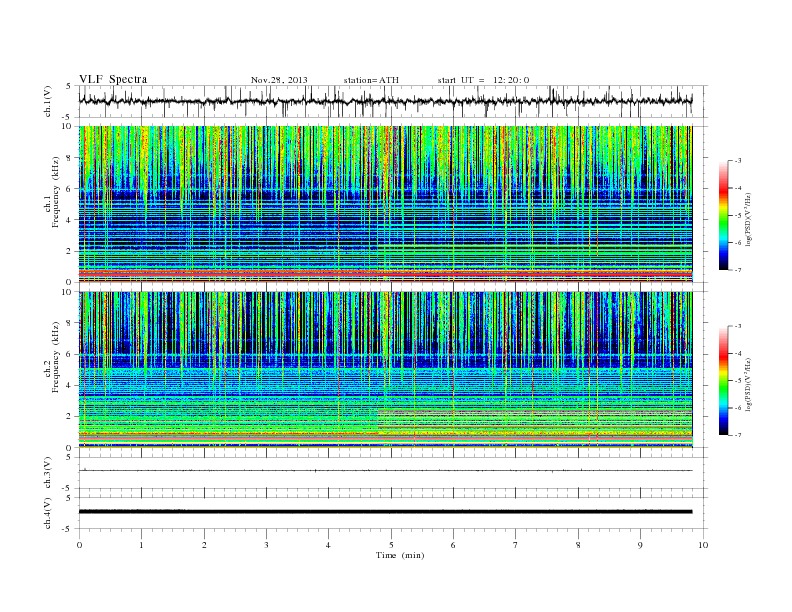This screenshot has width=792, height=612.
Task: Click the "8" kHz tick of ch.2 spectrogram
Action: click(x=70, y=323)
